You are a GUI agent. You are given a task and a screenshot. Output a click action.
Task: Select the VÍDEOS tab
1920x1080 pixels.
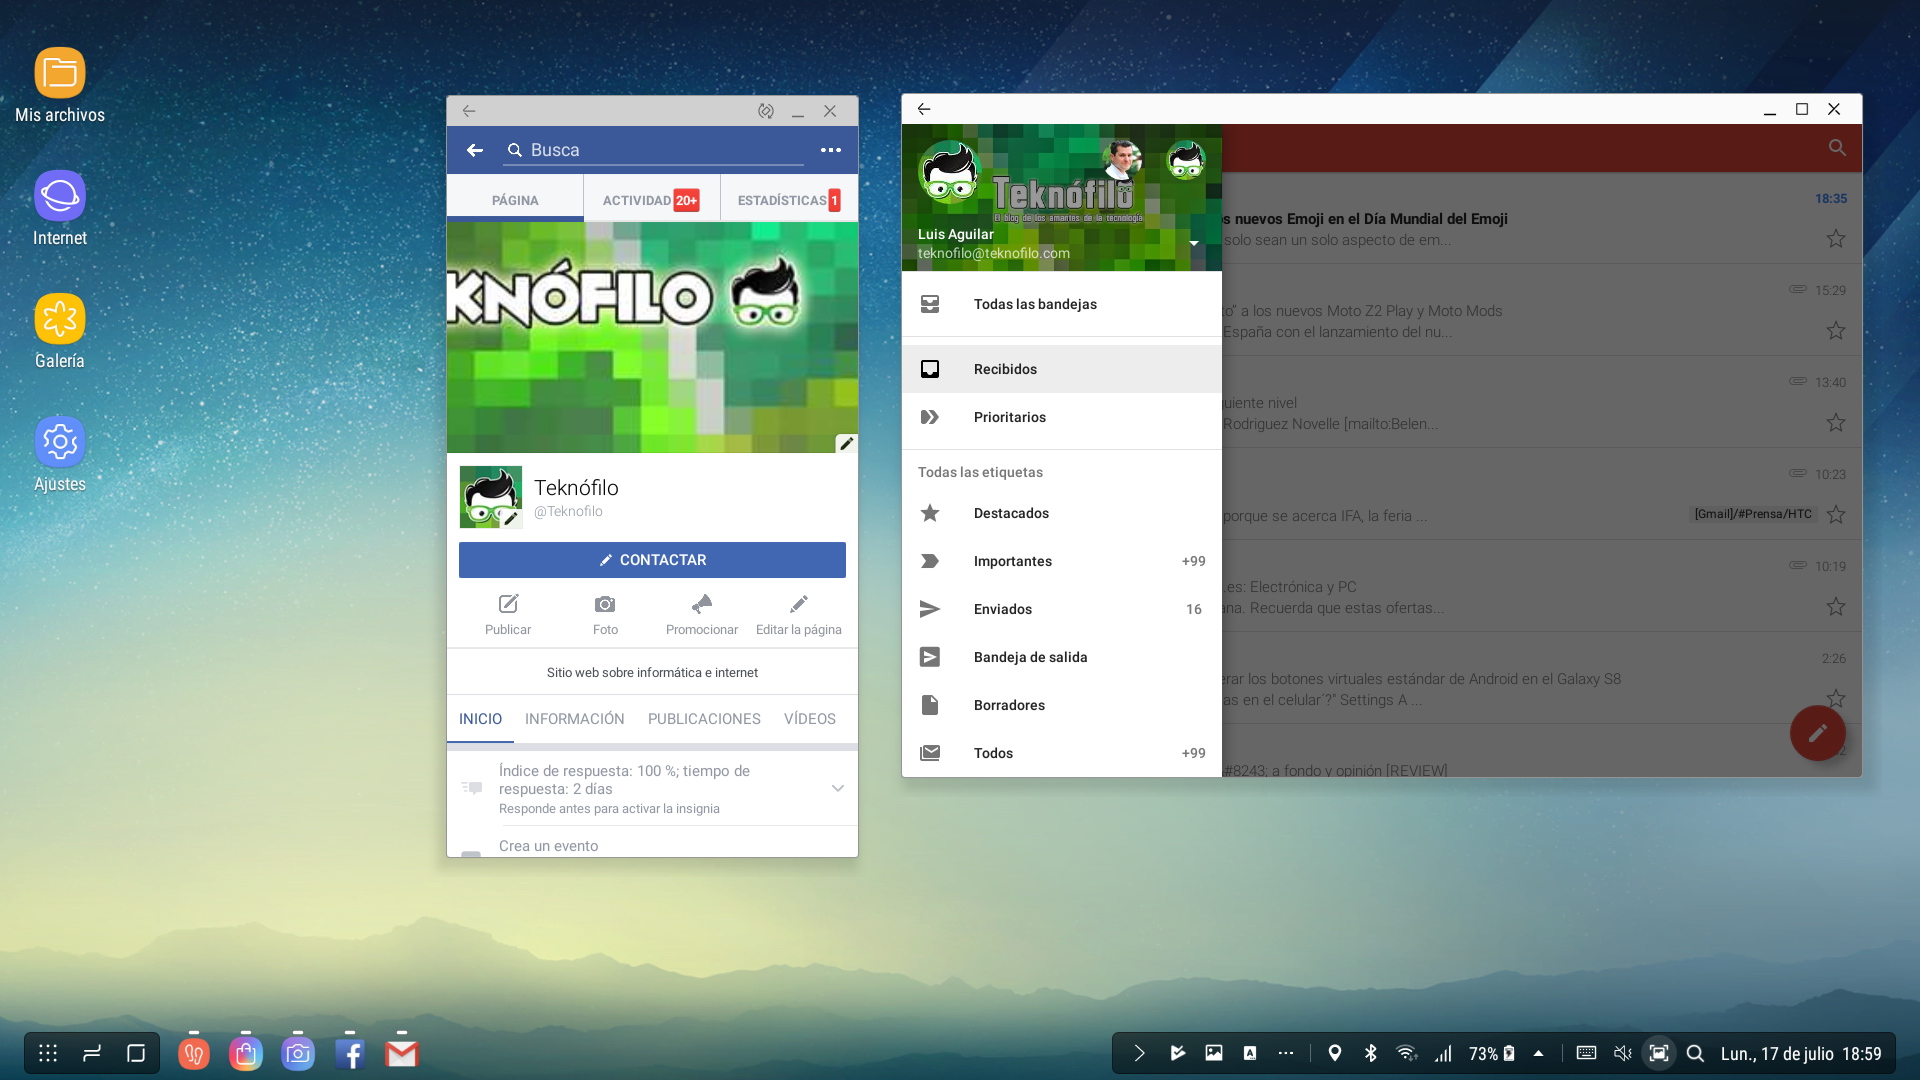[810, 719]
